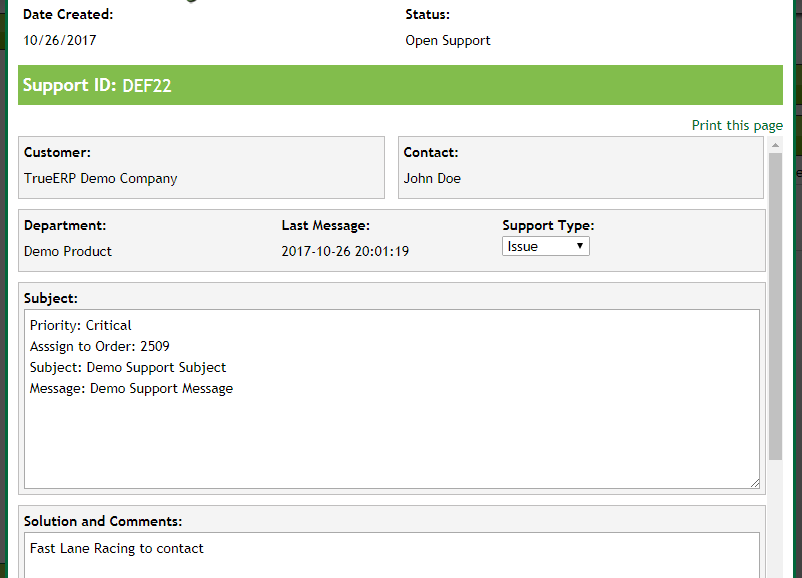Screen dimensions: 802x578
Task: Click the arrow on the Issue select box
Action: click(580, 246)
